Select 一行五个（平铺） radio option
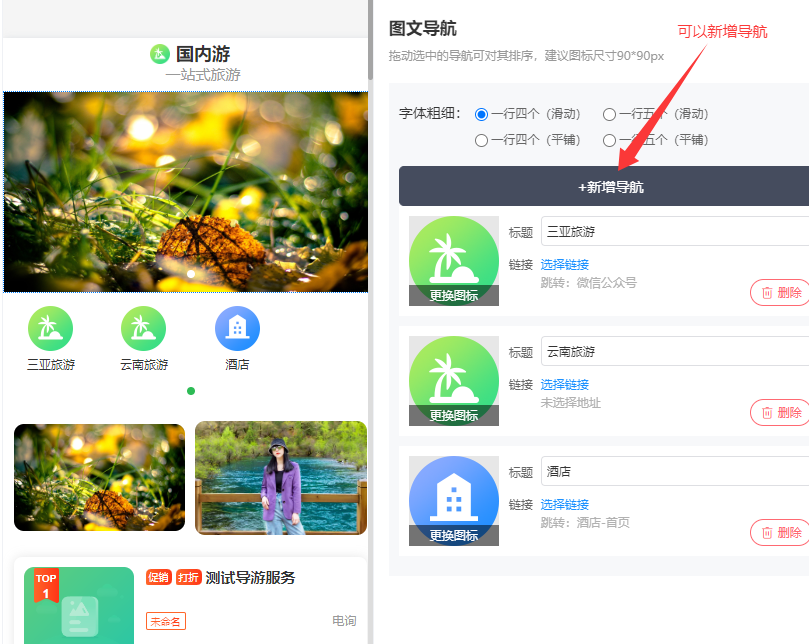809x644 pixels. [x=609, y=140]
